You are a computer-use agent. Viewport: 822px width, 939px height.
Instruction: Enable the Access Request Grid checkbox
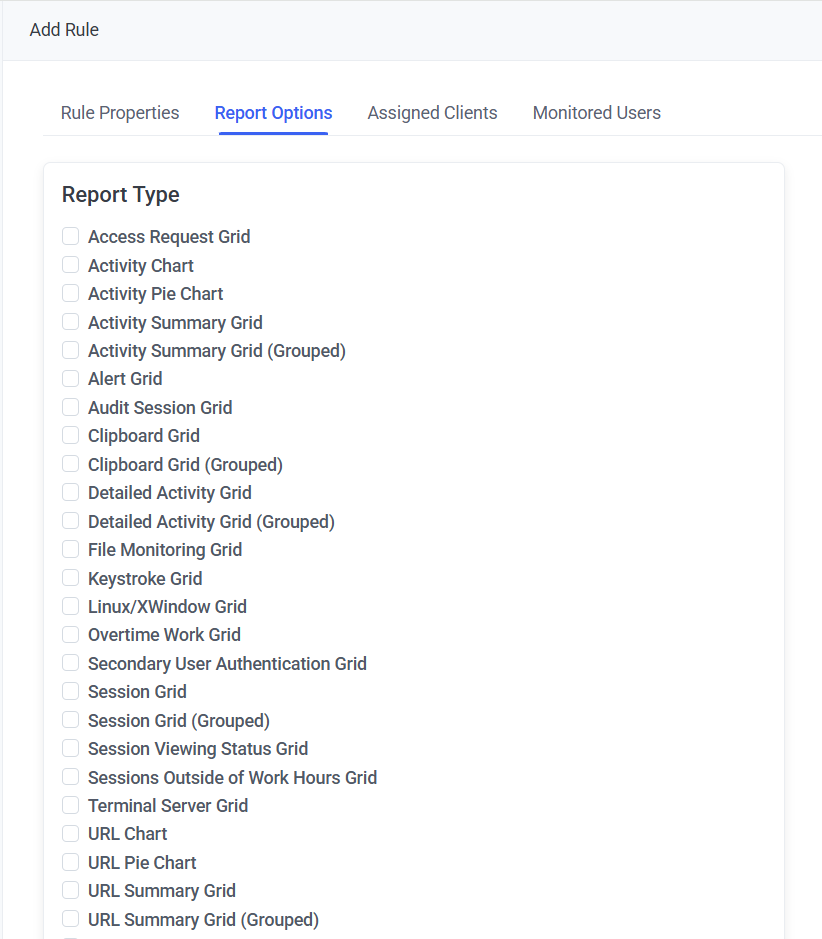tap(71, 237)
